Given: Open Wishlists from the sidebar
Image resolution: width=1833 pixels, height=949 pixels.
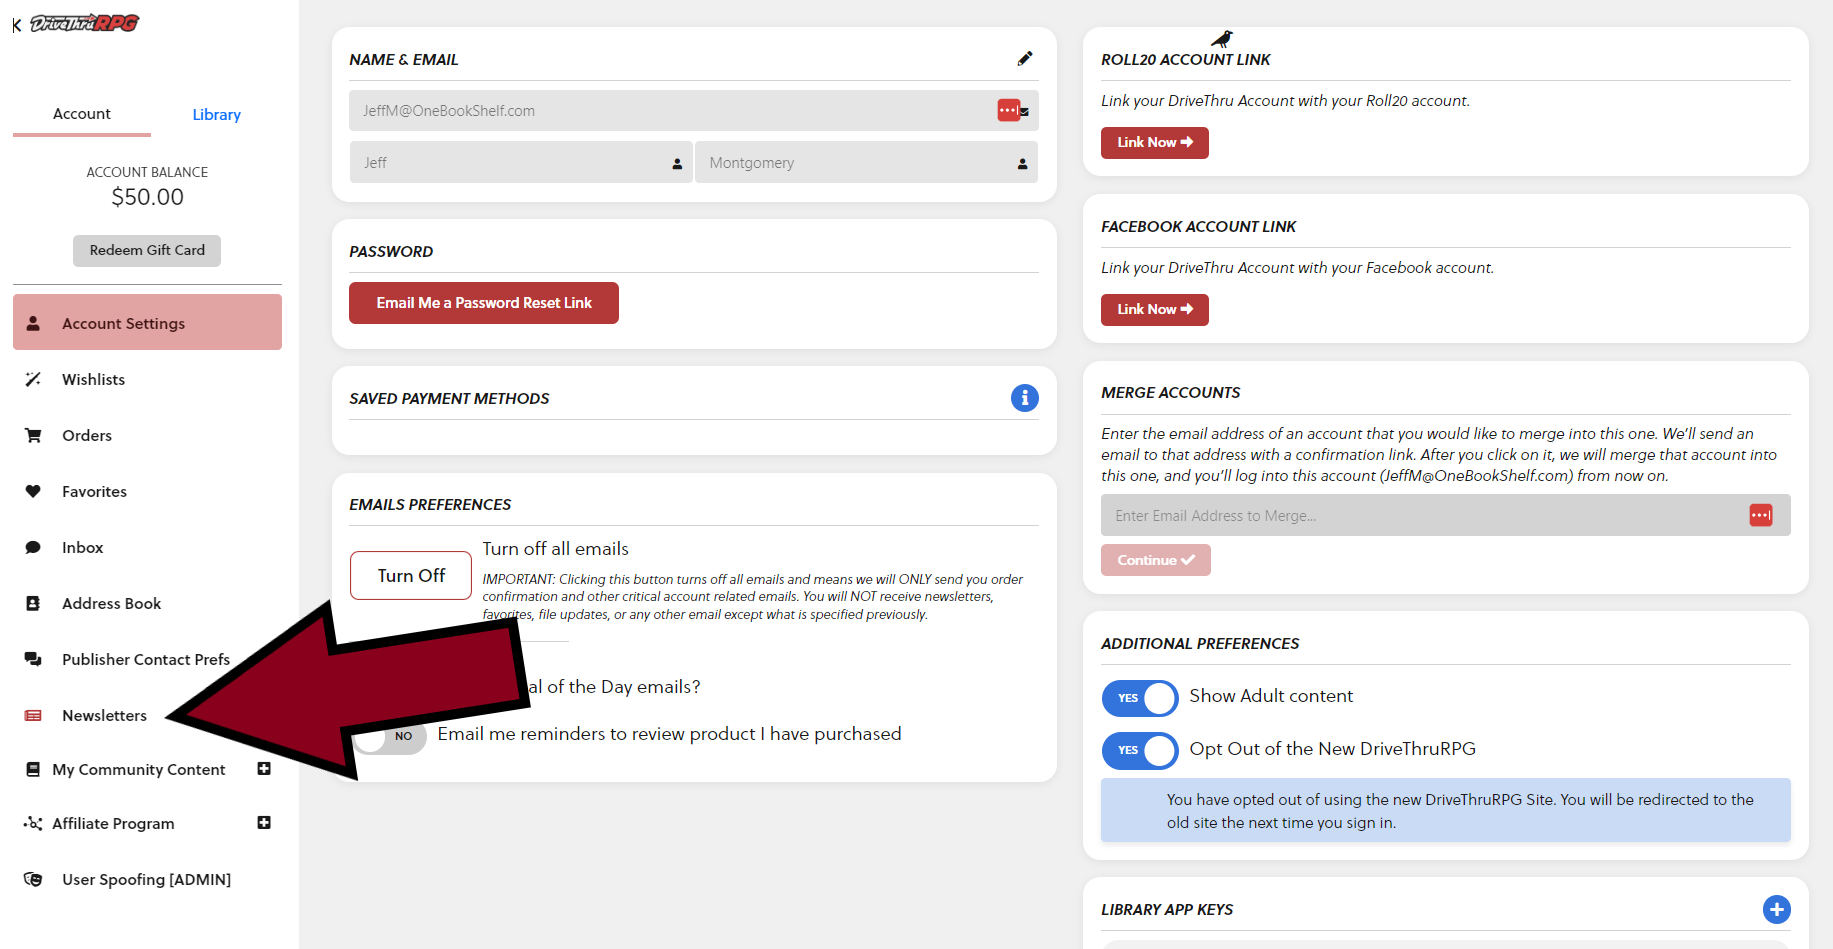Looking at the screenshot, I should [x=93, y=380].
